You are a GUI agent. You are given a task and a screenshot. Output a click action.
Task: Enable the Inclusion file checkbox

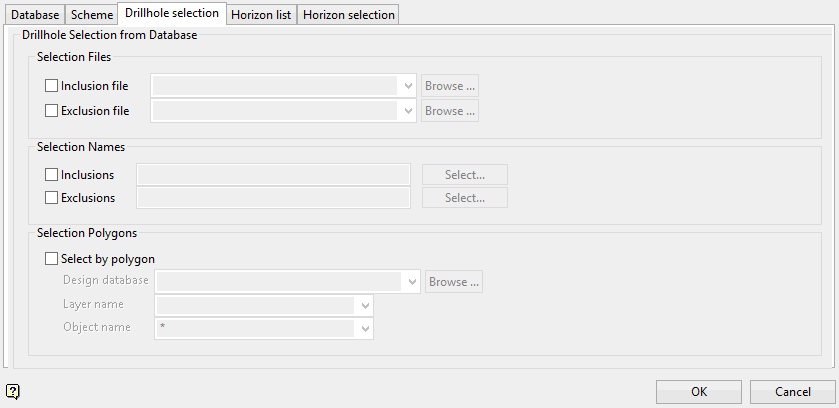[52, 86]
